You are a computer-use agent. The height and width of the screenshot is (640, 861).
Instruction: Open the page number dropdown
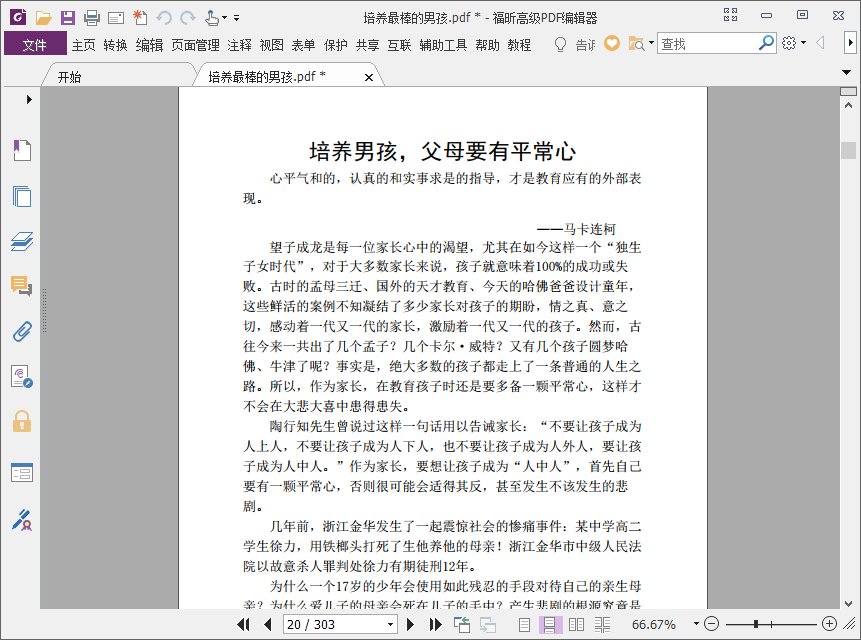point(390,624)
